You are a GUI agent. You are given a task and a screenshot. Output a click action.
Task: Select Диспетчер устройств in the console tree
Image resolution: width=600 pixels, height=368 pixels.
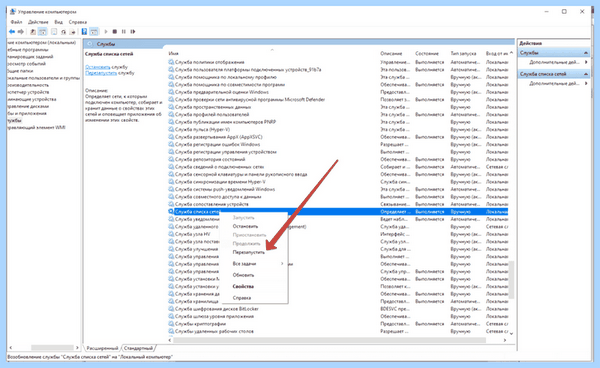(28, 92)
